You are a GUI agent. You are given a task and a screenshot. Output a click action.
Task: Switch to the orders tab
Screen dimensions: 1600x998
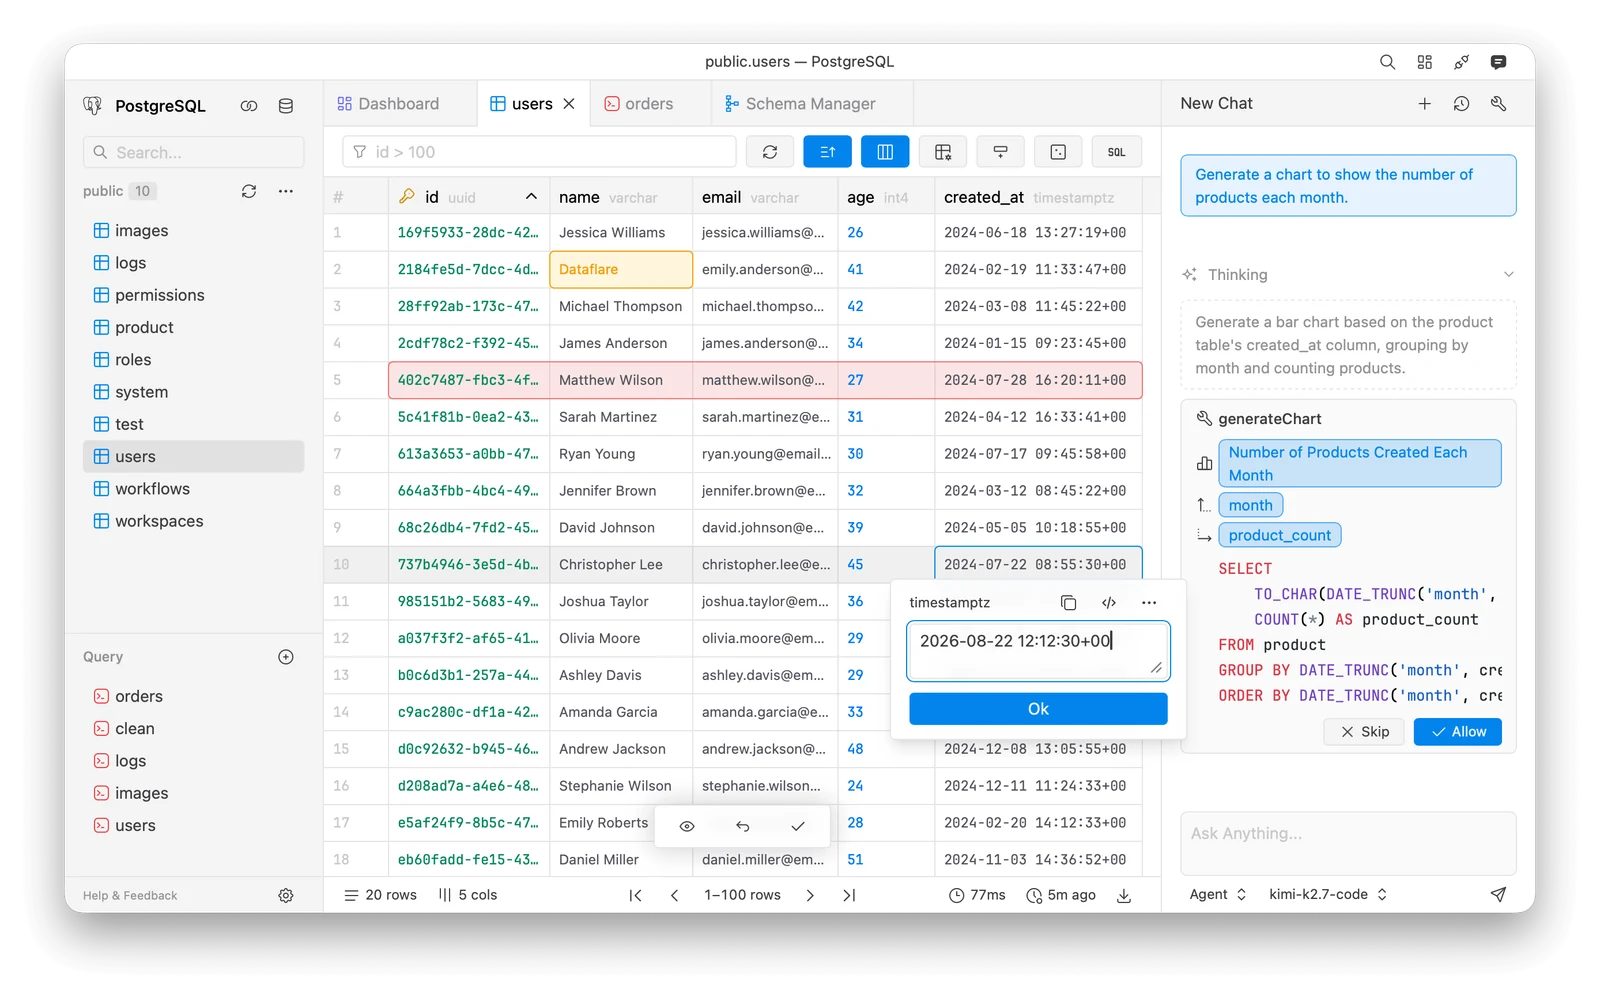639,104
